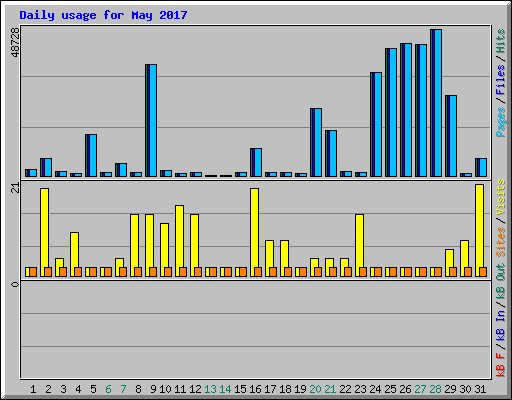The height and width of the screenshot is (400, 512).
Task: Click day 1 on the x-axis
Action: click(33, 389)
